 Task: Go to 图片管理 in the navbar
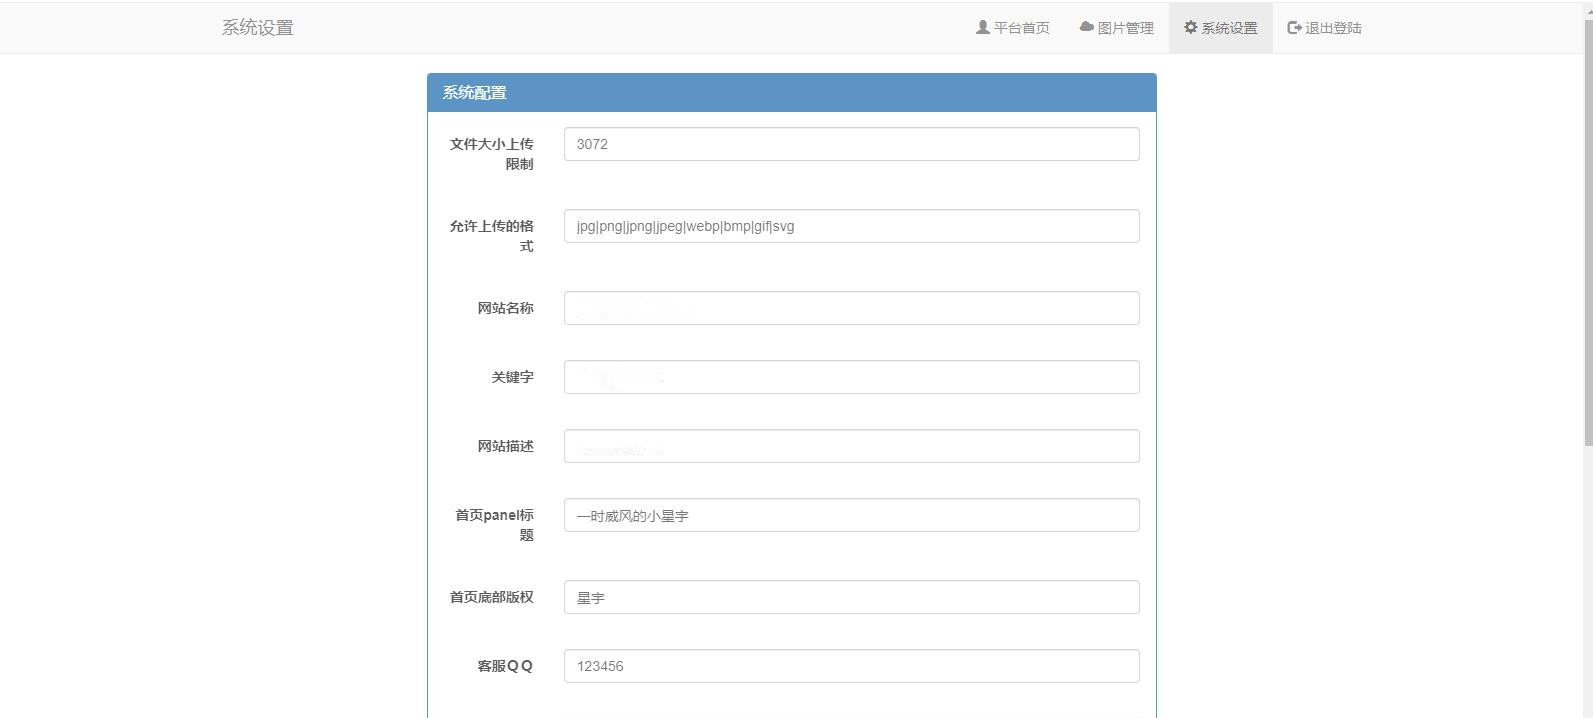1117,27
